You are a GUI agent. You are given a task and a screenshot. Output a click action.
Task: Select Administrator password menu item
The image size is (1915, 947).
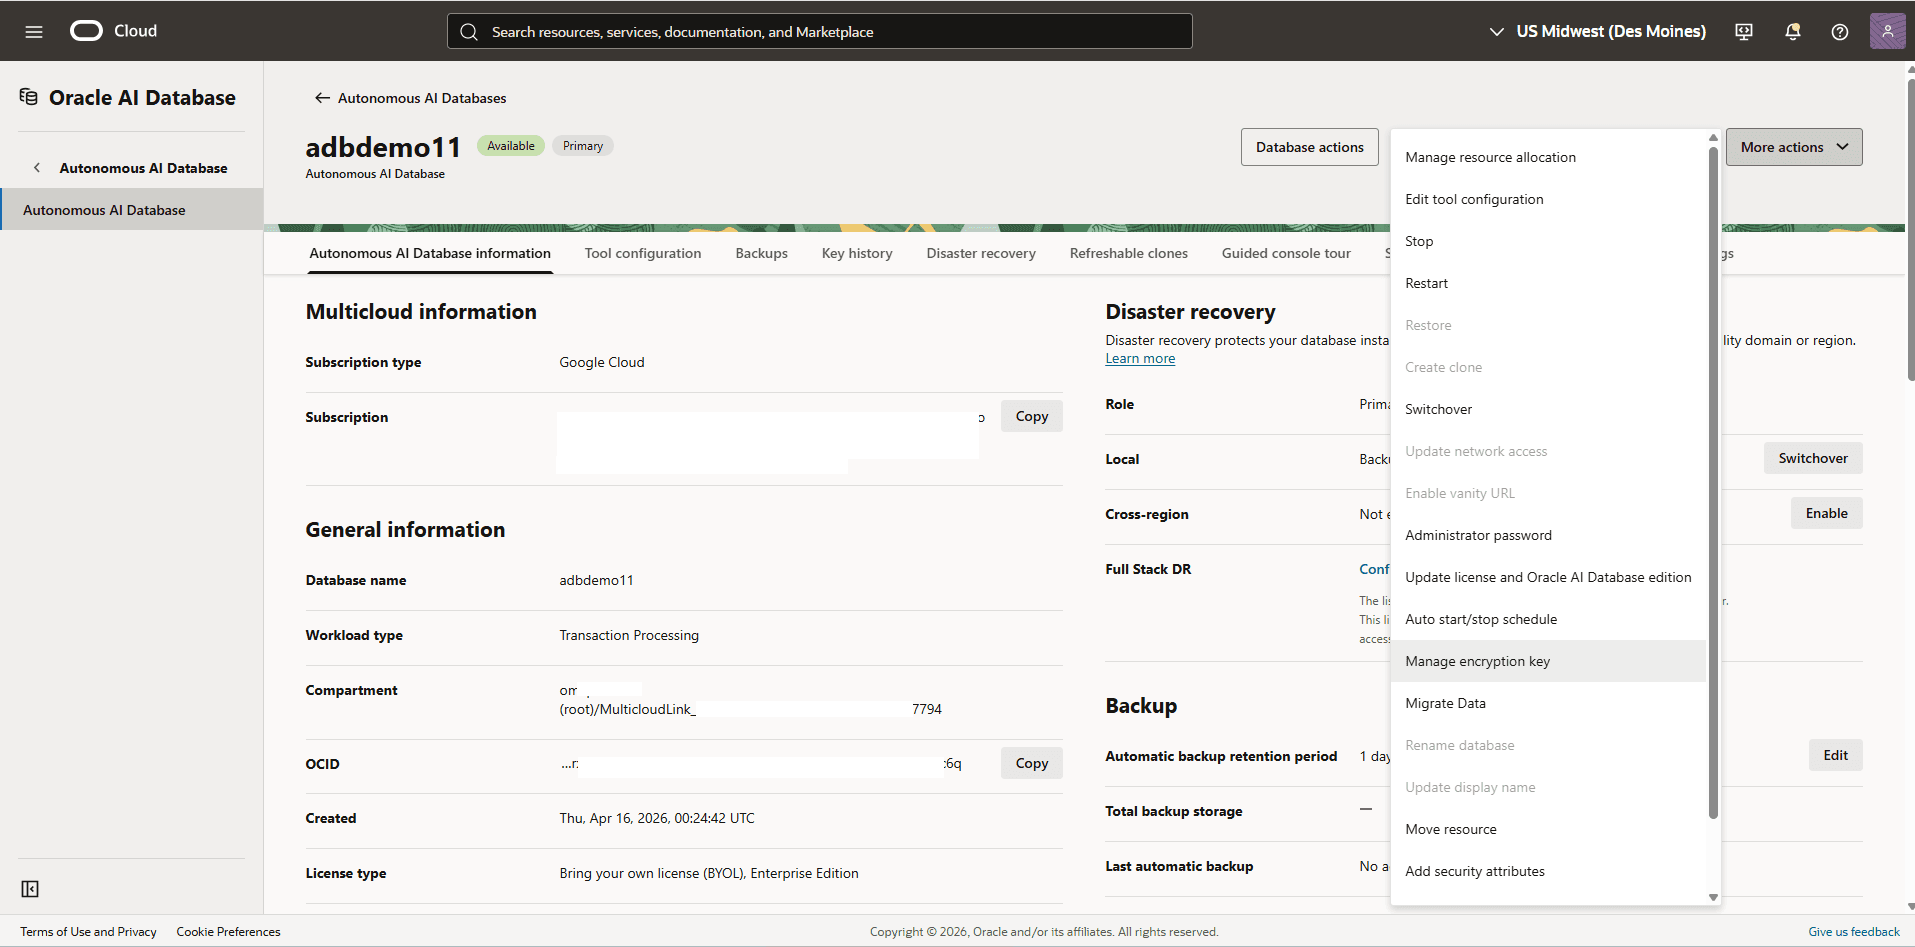tap(1548, 535)
